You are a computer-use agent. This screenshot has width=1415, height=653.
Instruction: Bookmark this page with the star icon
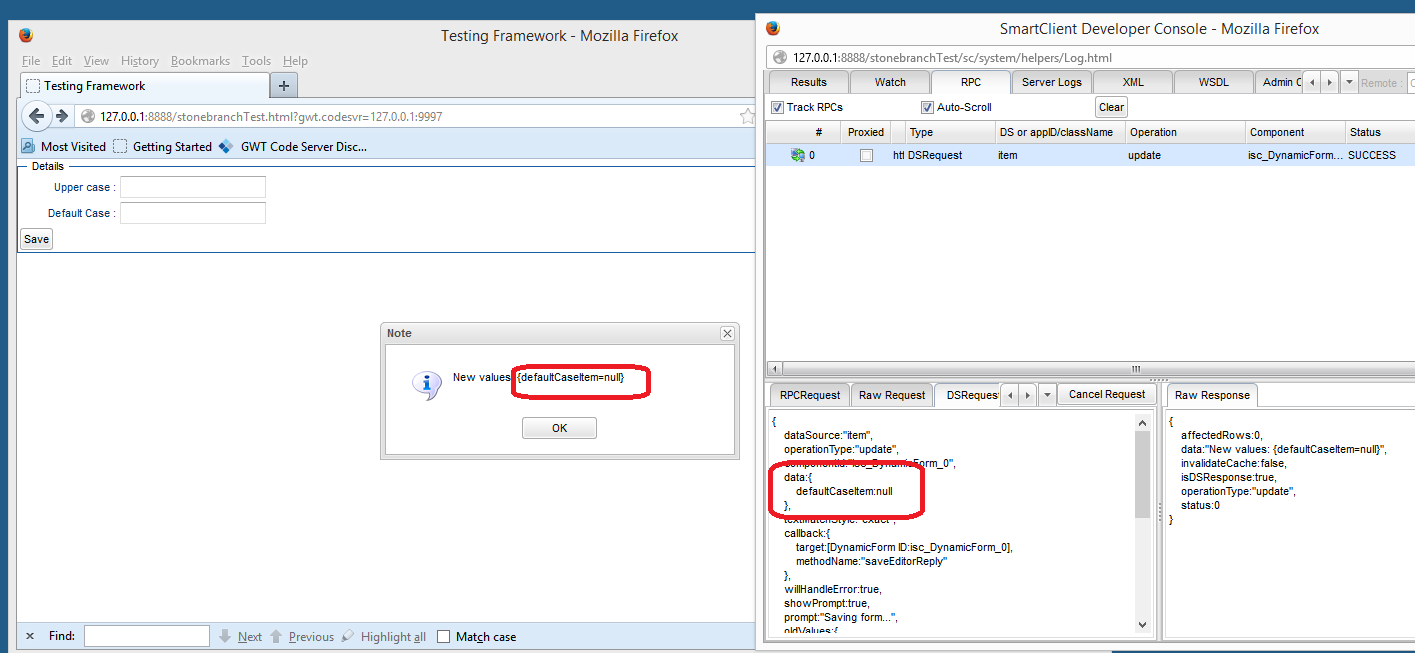click(x=746, y=117)
